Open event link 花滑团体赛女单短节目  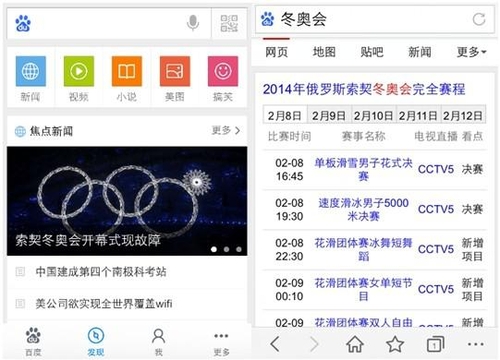pyautogui.click(x=363, y=289)
